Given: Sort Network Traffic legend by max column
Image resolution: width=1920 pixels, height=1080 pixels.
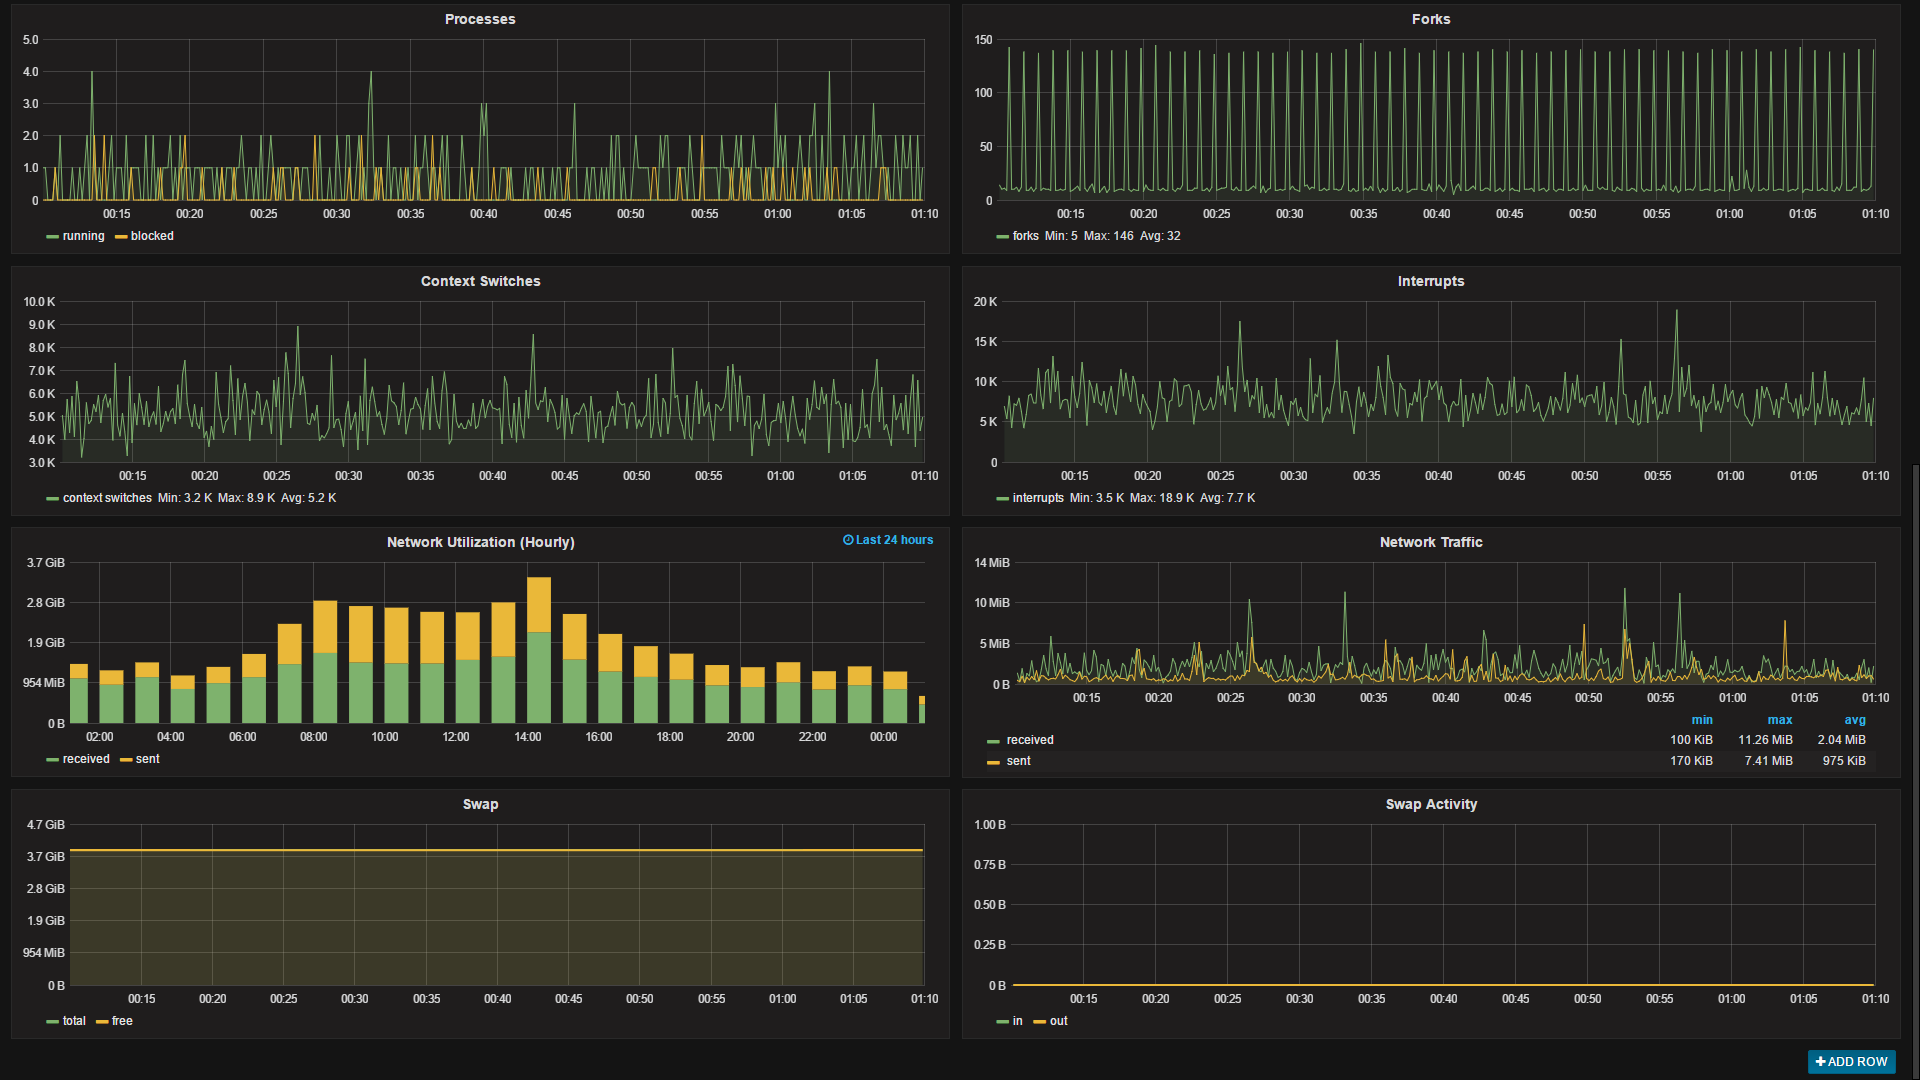Looking at the screenshot, I should (1779, 720).
